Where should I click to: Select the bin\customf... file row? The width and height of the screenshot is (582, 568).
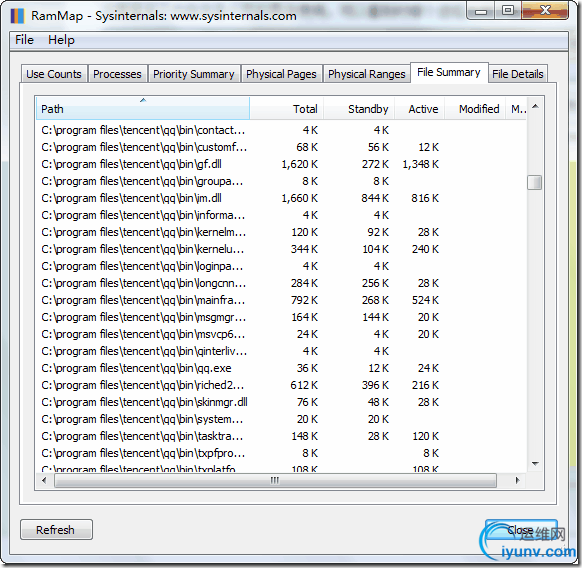[x=281, y=147]
